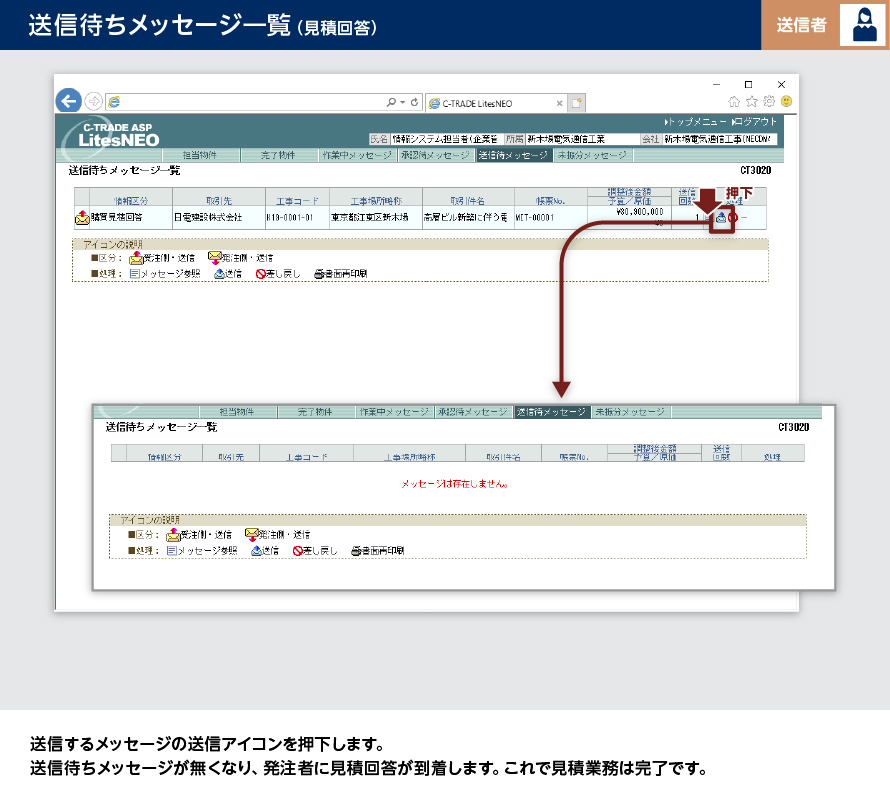Click the browser address input field
The width and height of the screenshot is (890, 810).
250,102
